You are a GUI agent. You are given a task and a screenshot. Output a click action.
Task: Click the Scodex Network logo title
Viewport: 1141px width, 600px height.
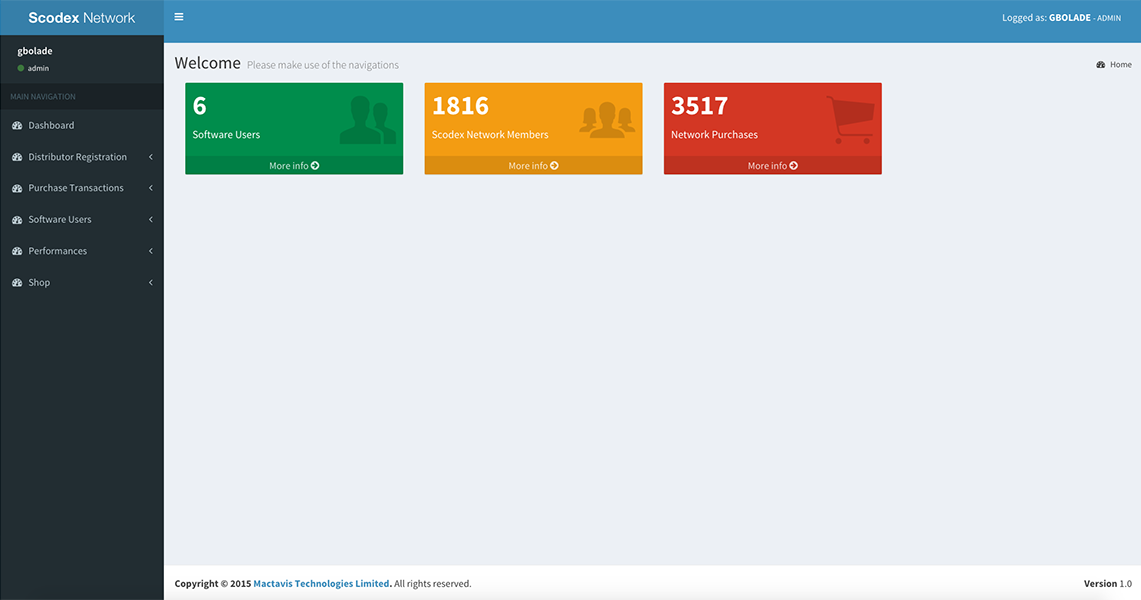81,18
